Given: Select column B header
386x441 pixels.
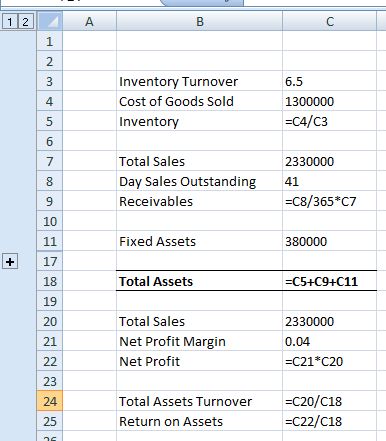Looking at the screenshot, I should click(199, 22).
